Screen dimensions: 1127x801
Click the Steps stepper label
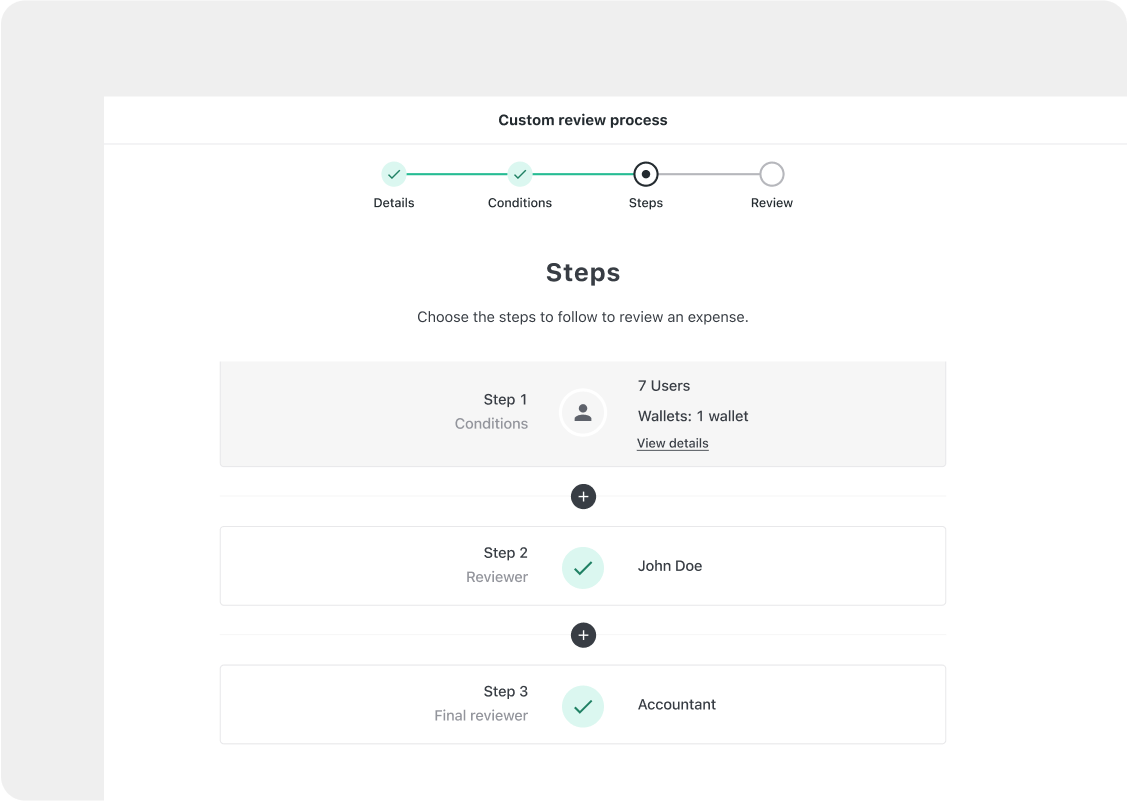[645, 203]
